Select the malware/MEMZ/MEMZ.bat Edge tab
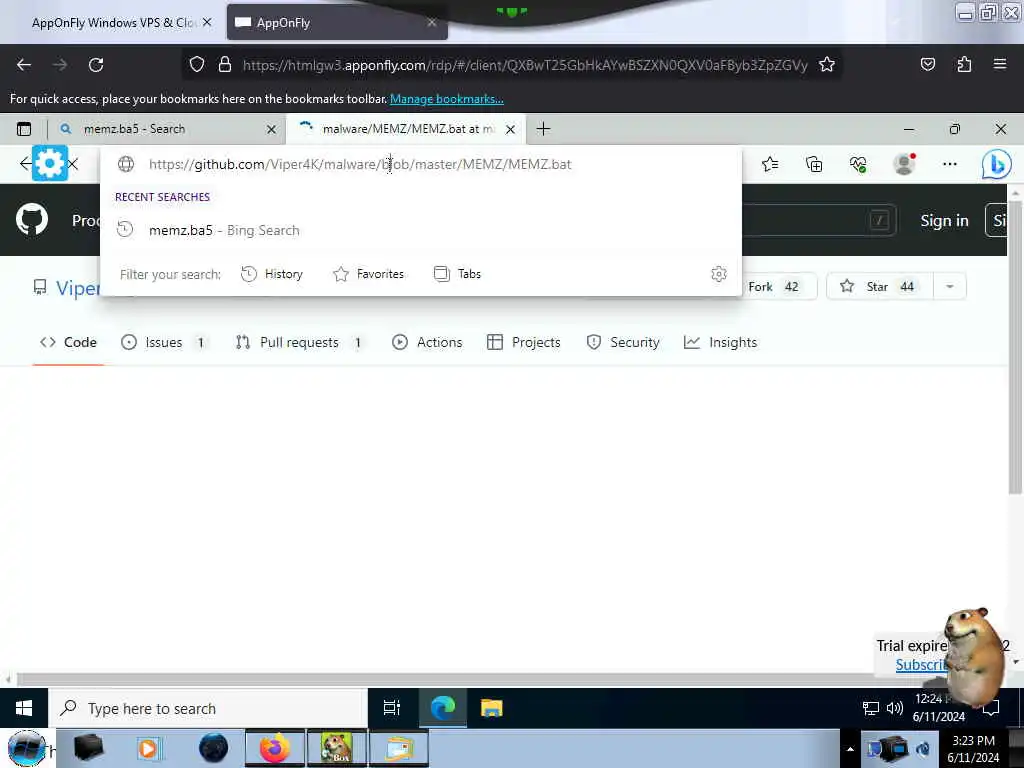This screenshot has width=1024, height=768. coord(406,129)
